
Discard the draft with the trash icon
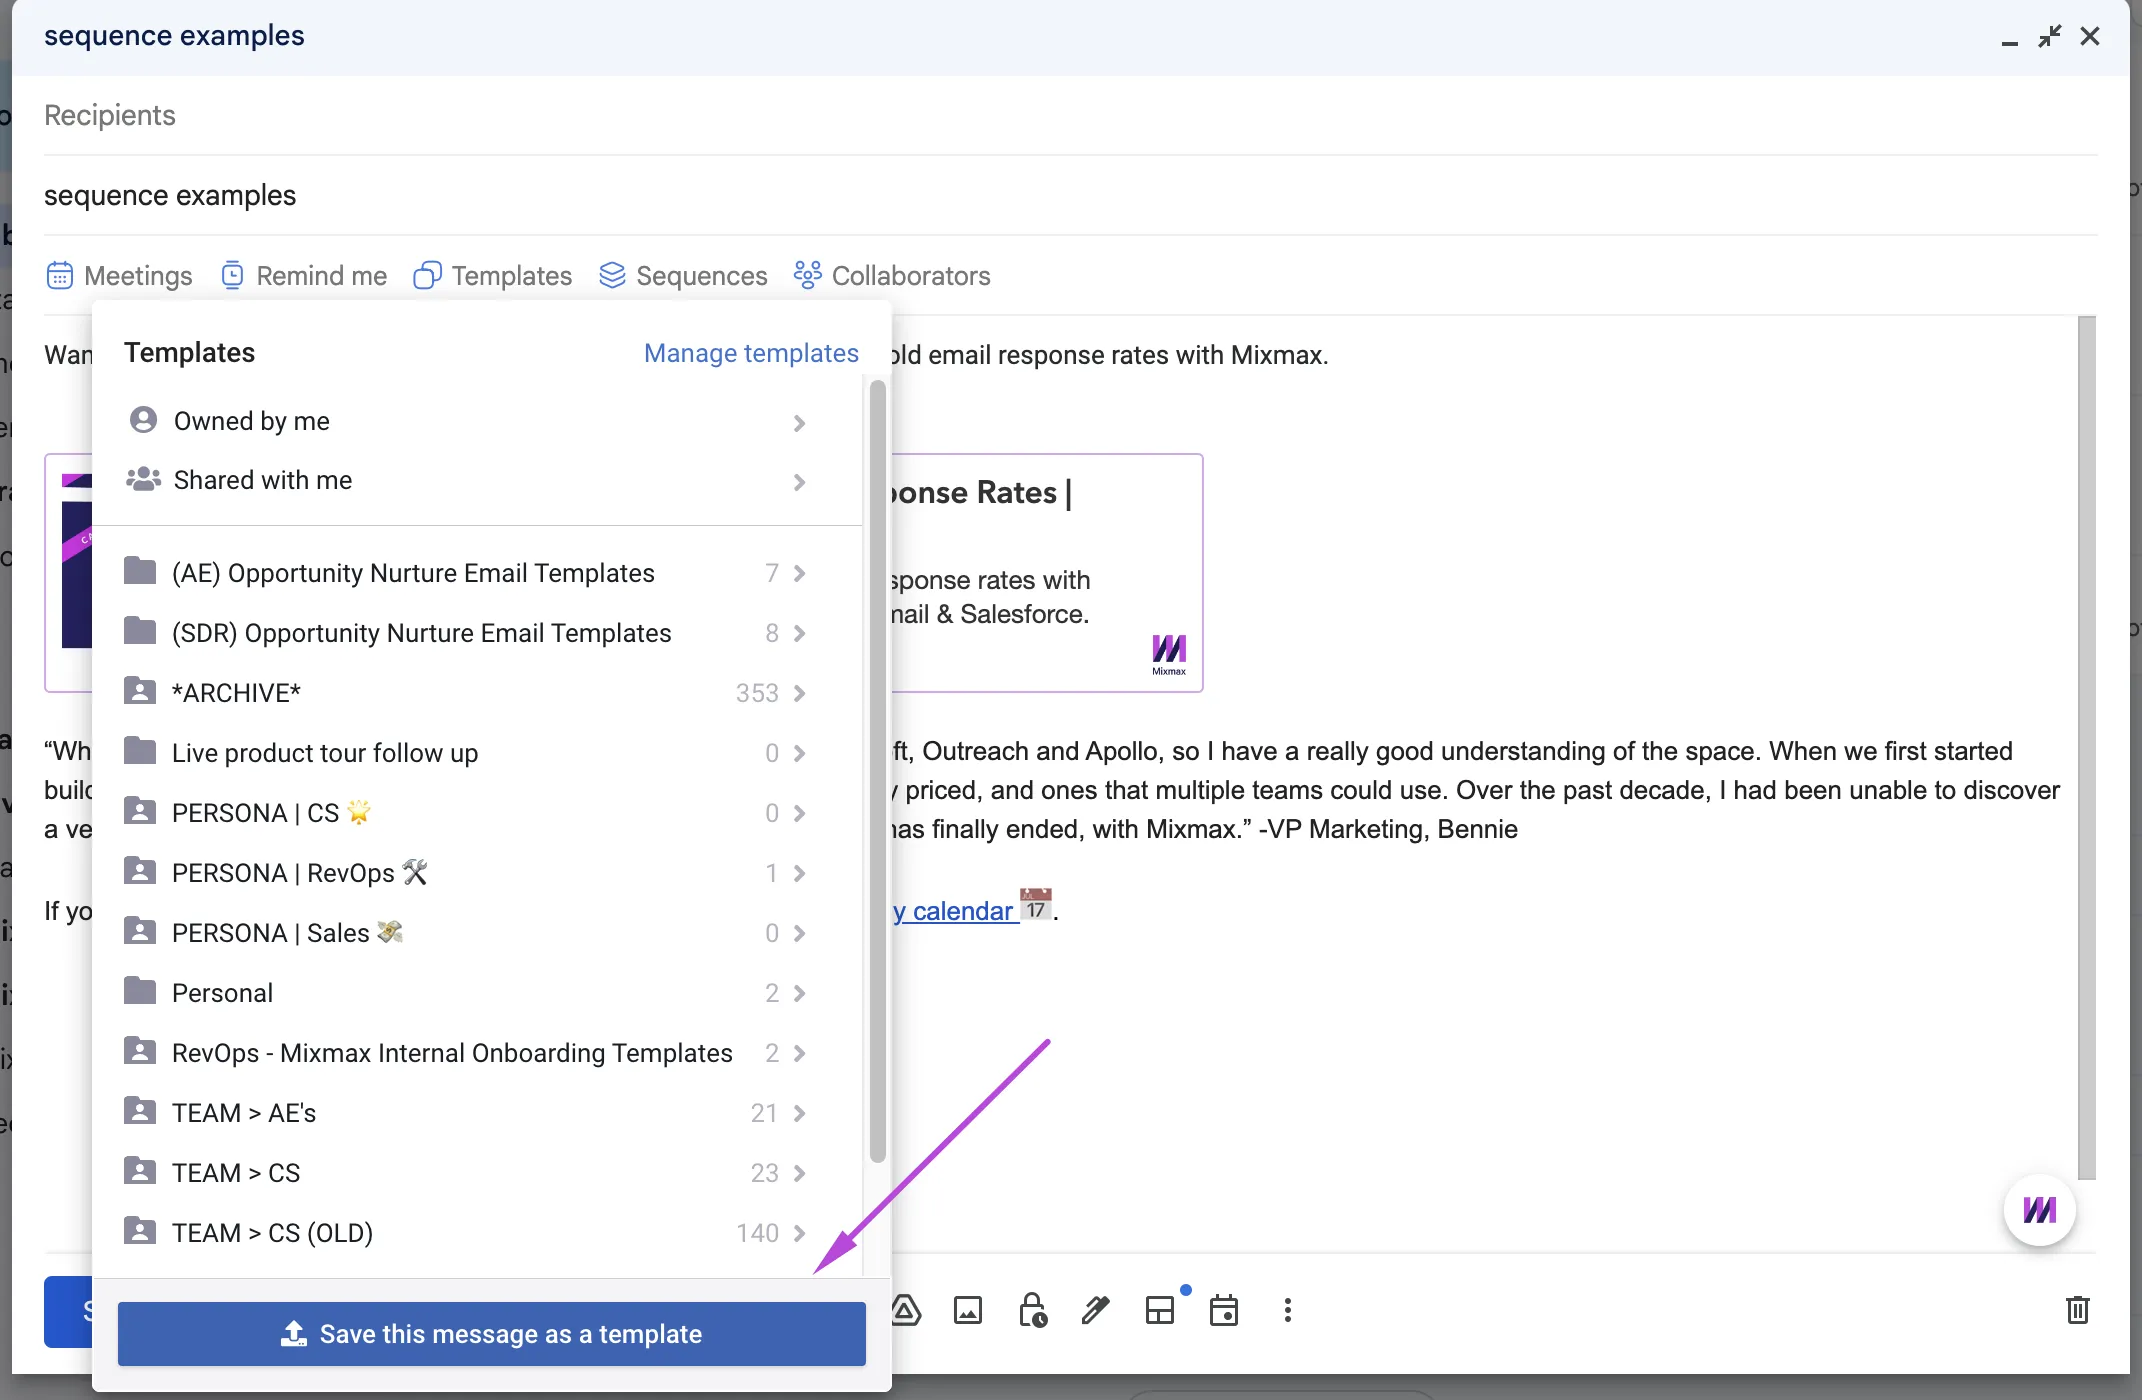[2078, 1310]
